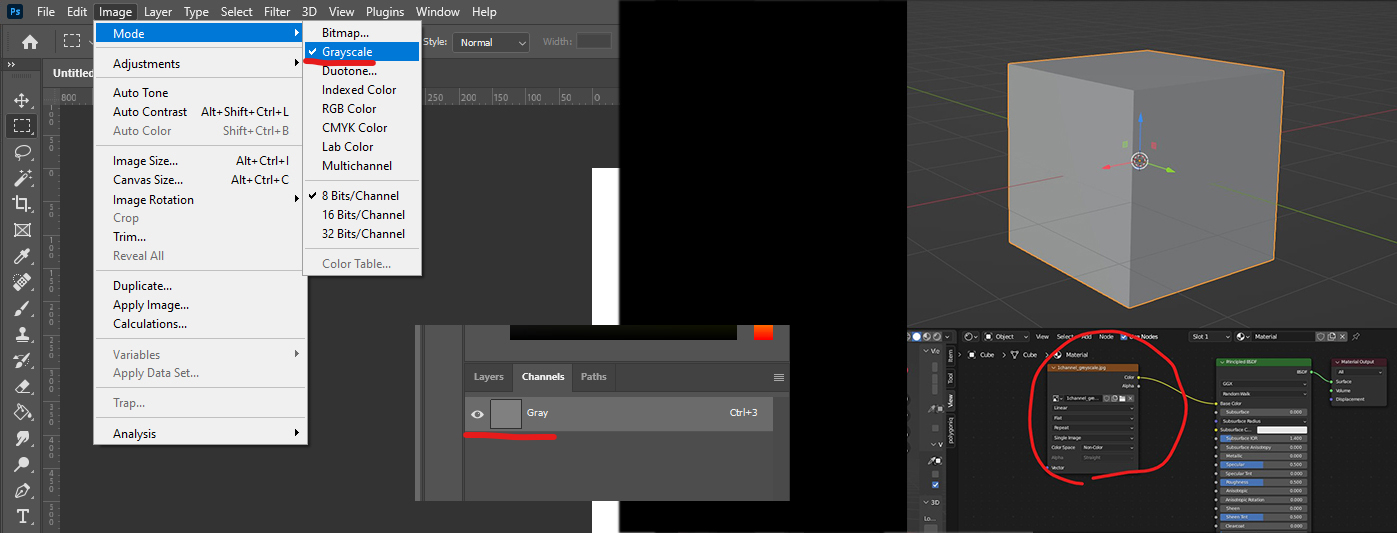This screenshot has height=533, width=1397.
Task: Open the Filter menu
Action: (x=277, y=12)
